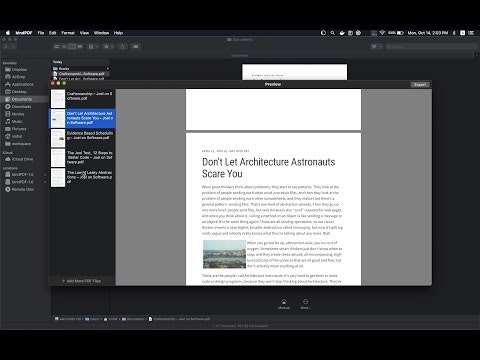Open the MiniPDF application menu
480x360 pixels.
coord(24,33)
